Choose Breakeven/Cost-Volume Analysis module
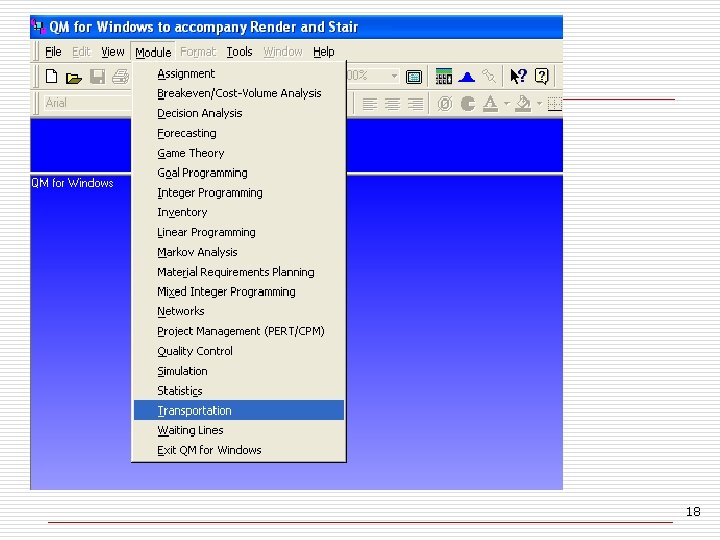Image resolution: width=720 pixels, height=540 pixels. click(x=239, y=94)
